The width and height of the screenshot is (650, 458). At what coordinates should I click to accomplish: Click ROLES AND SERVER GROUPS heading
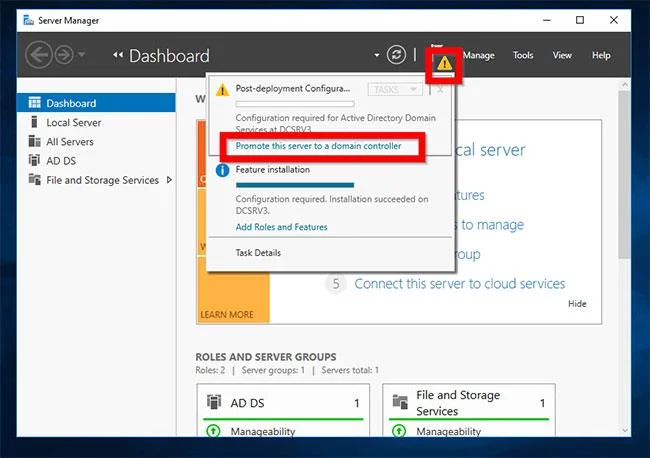click(266, 357)
